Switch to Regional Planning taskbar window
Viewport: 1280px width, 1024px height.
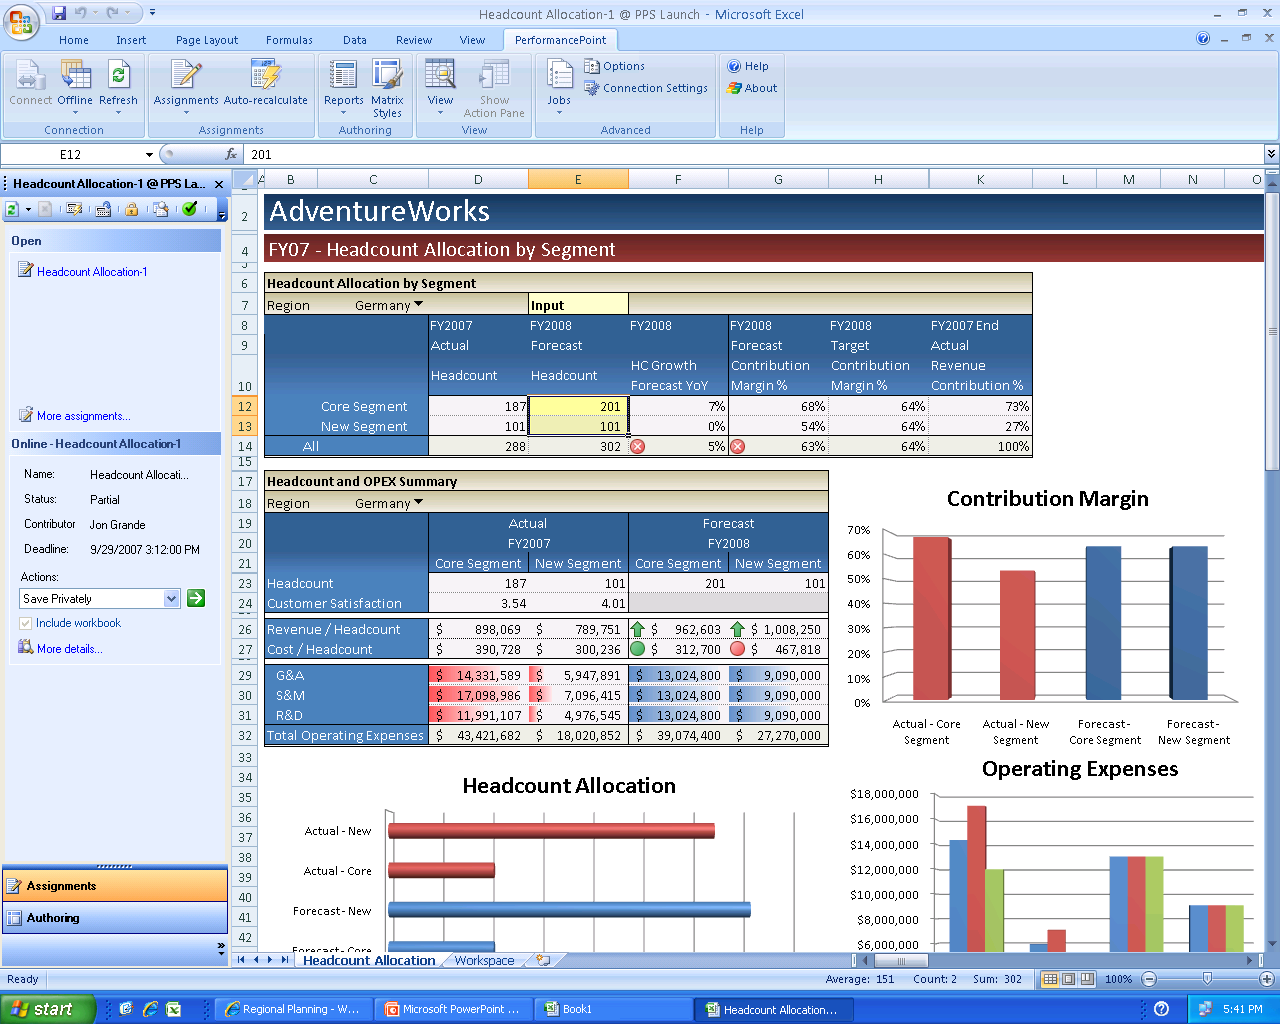(293, 1009)
